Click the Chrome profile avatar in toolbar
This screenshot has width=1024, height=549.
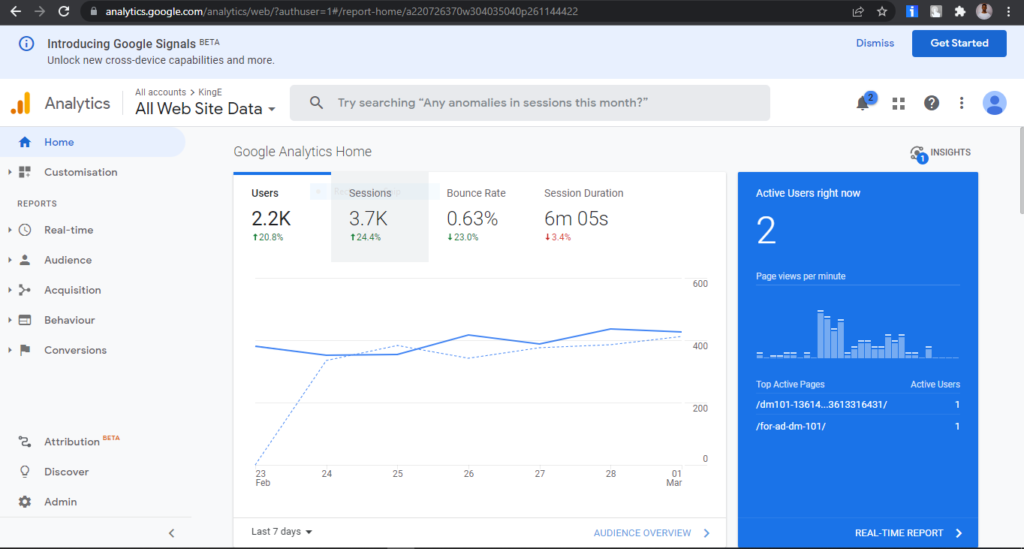point(984,11)
